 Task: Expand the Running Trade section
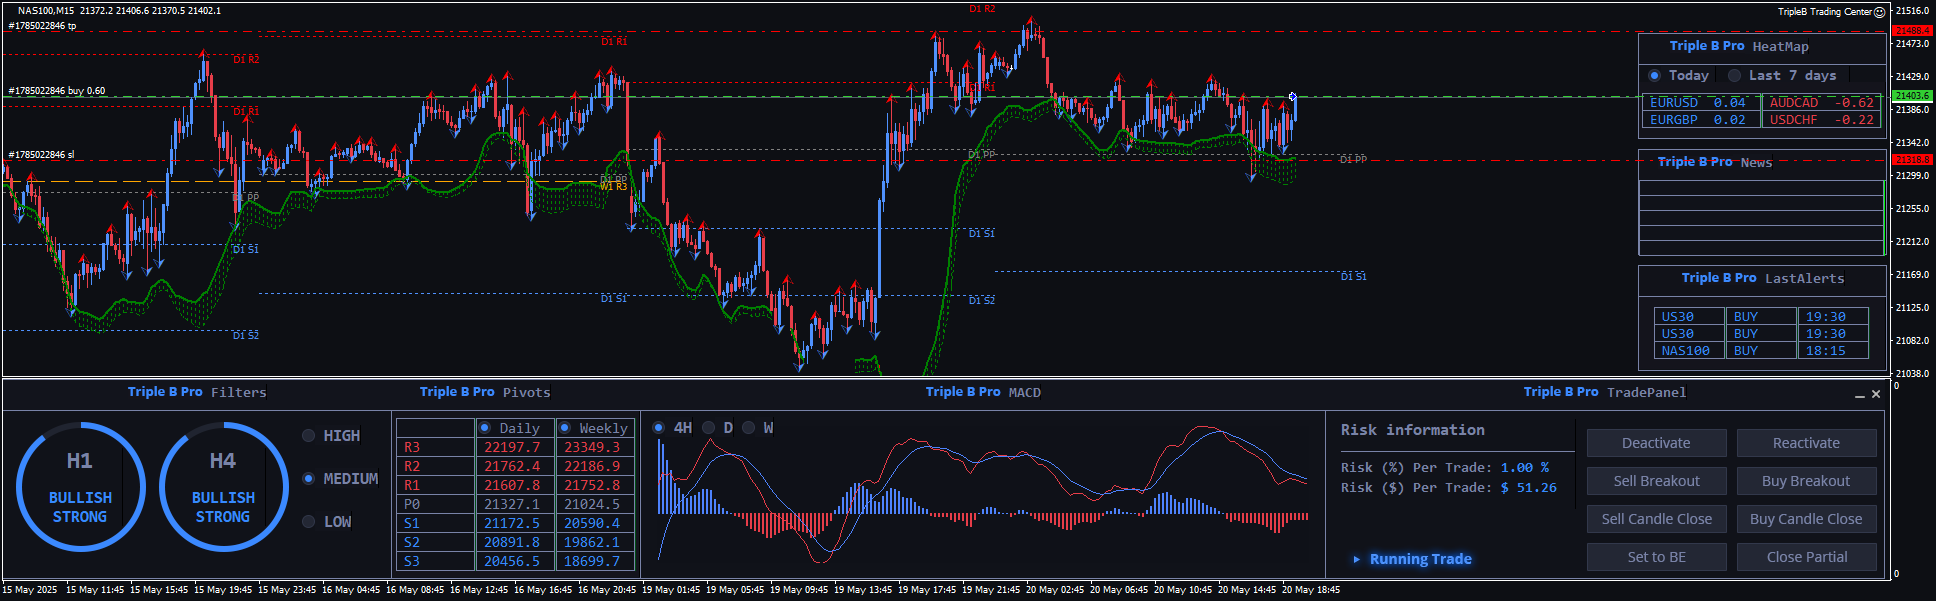click(1356, 560)
